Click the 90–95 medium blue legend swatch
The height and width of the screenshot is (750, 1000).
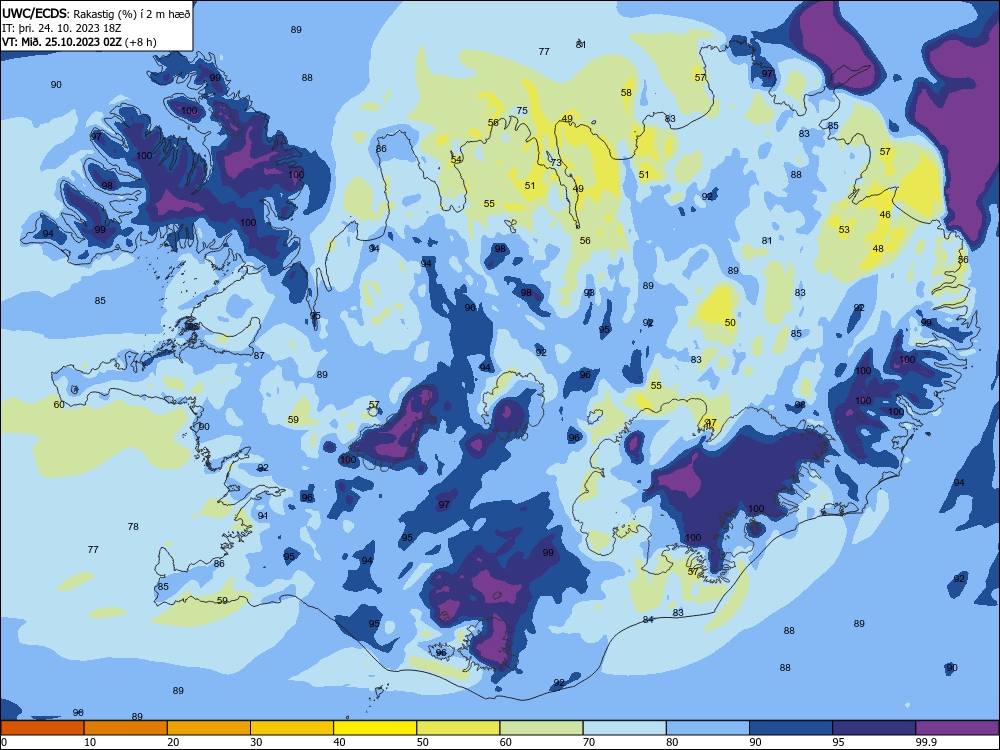pos(791,728)
